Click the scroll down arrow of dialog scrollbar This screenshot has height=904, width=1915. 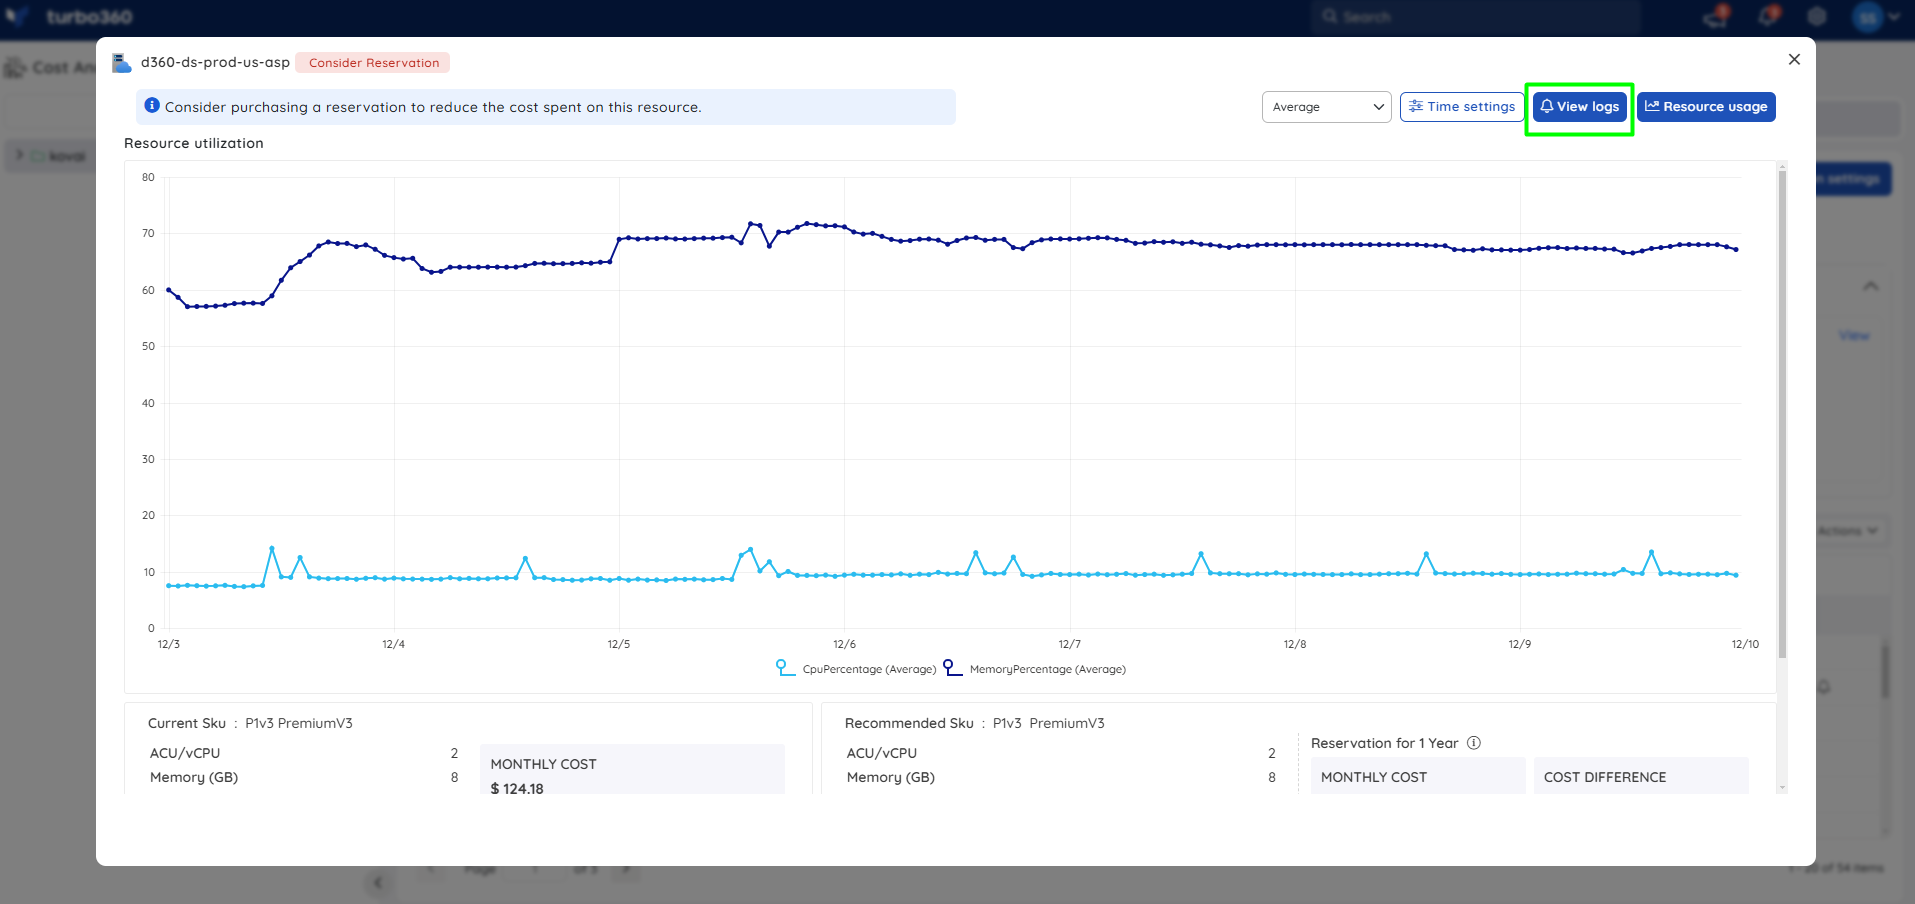[1782, 788]
